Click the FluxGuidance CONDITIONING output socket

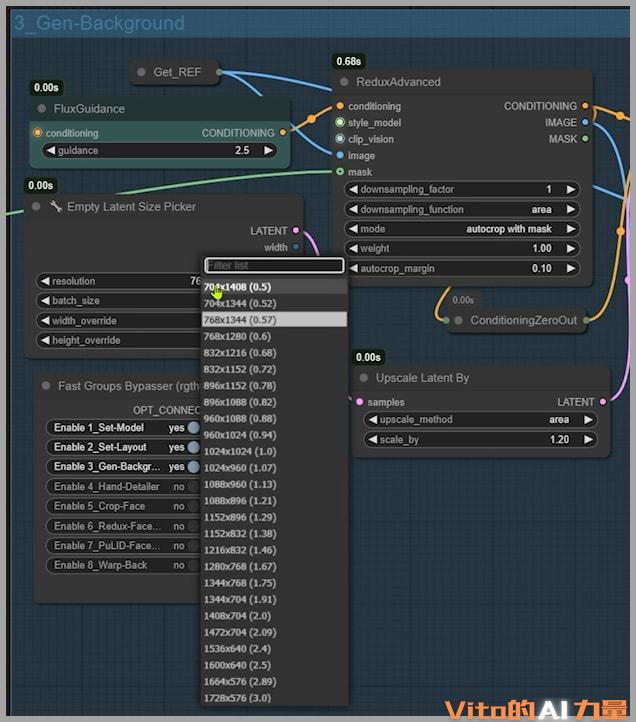[283, 133]
